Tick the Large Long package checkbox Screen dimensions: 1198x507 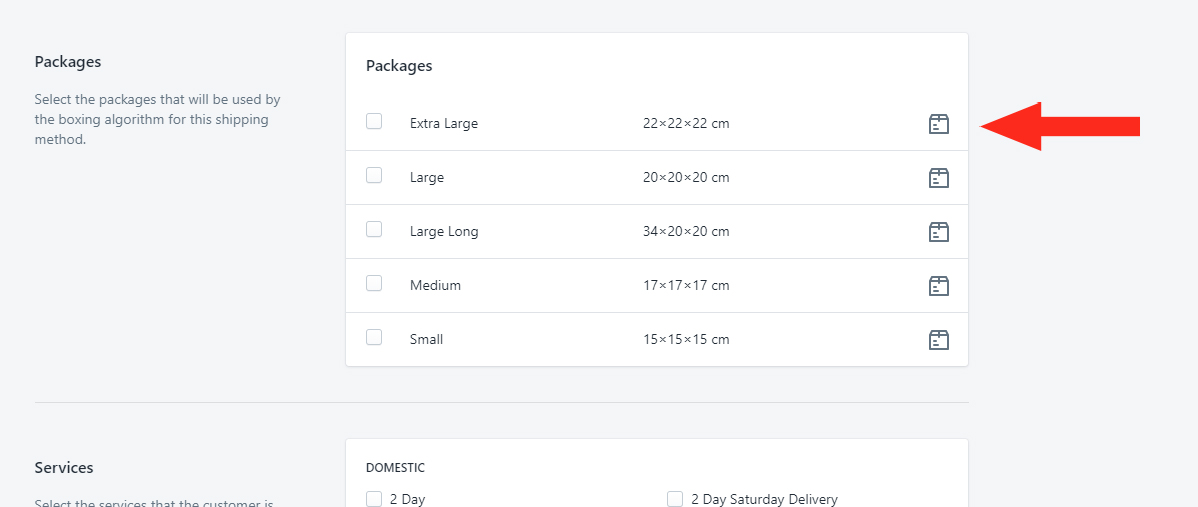click(x=374, y=229)
